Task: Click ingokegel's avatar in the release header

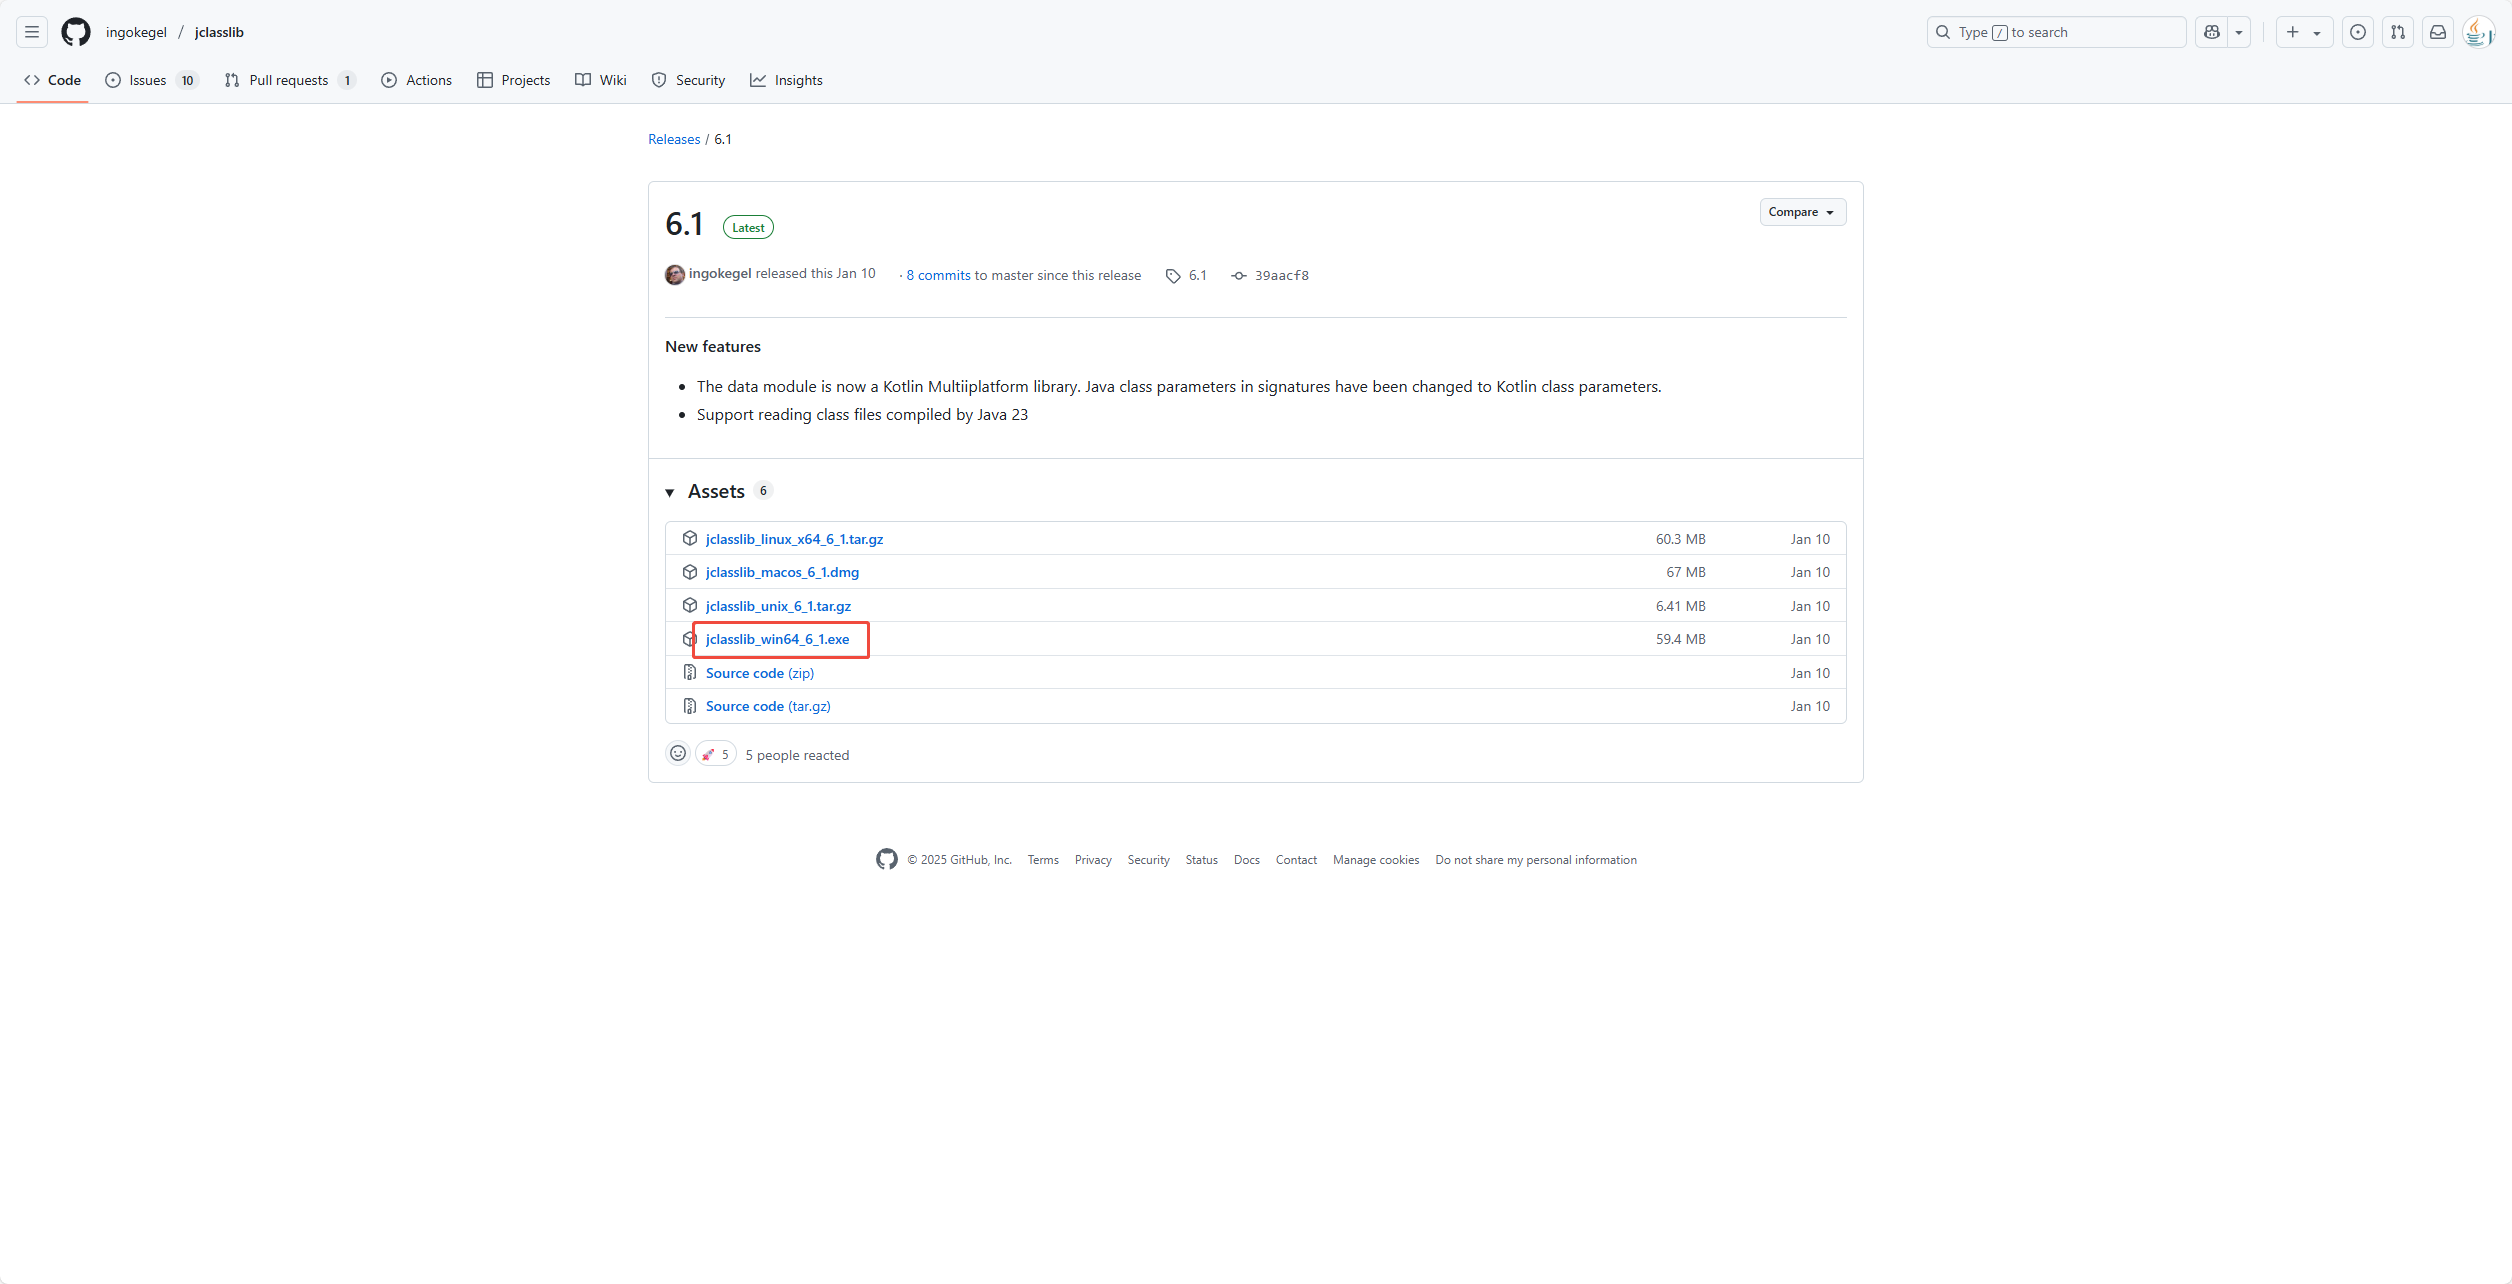Action: 675,275
